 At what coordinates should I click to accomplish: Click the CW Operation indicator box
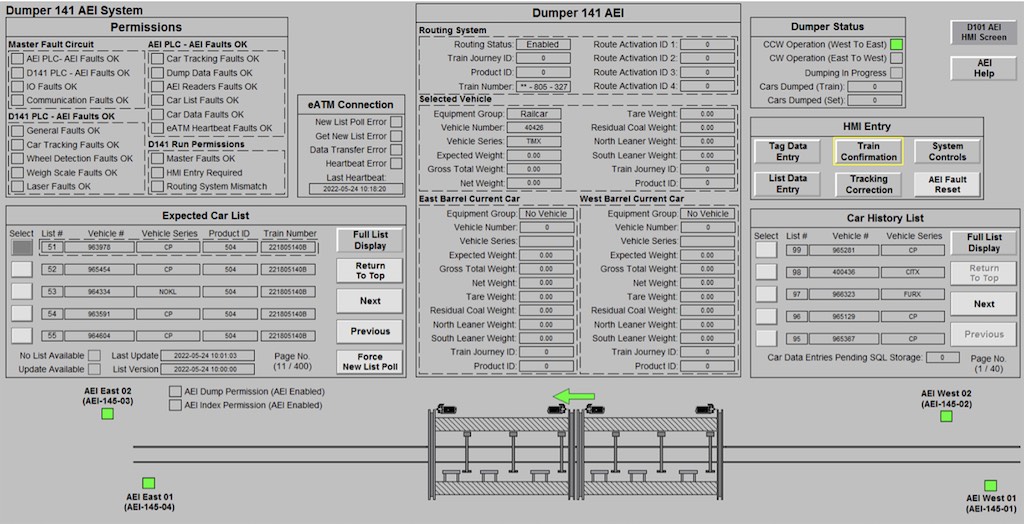[x=897, y=58]
